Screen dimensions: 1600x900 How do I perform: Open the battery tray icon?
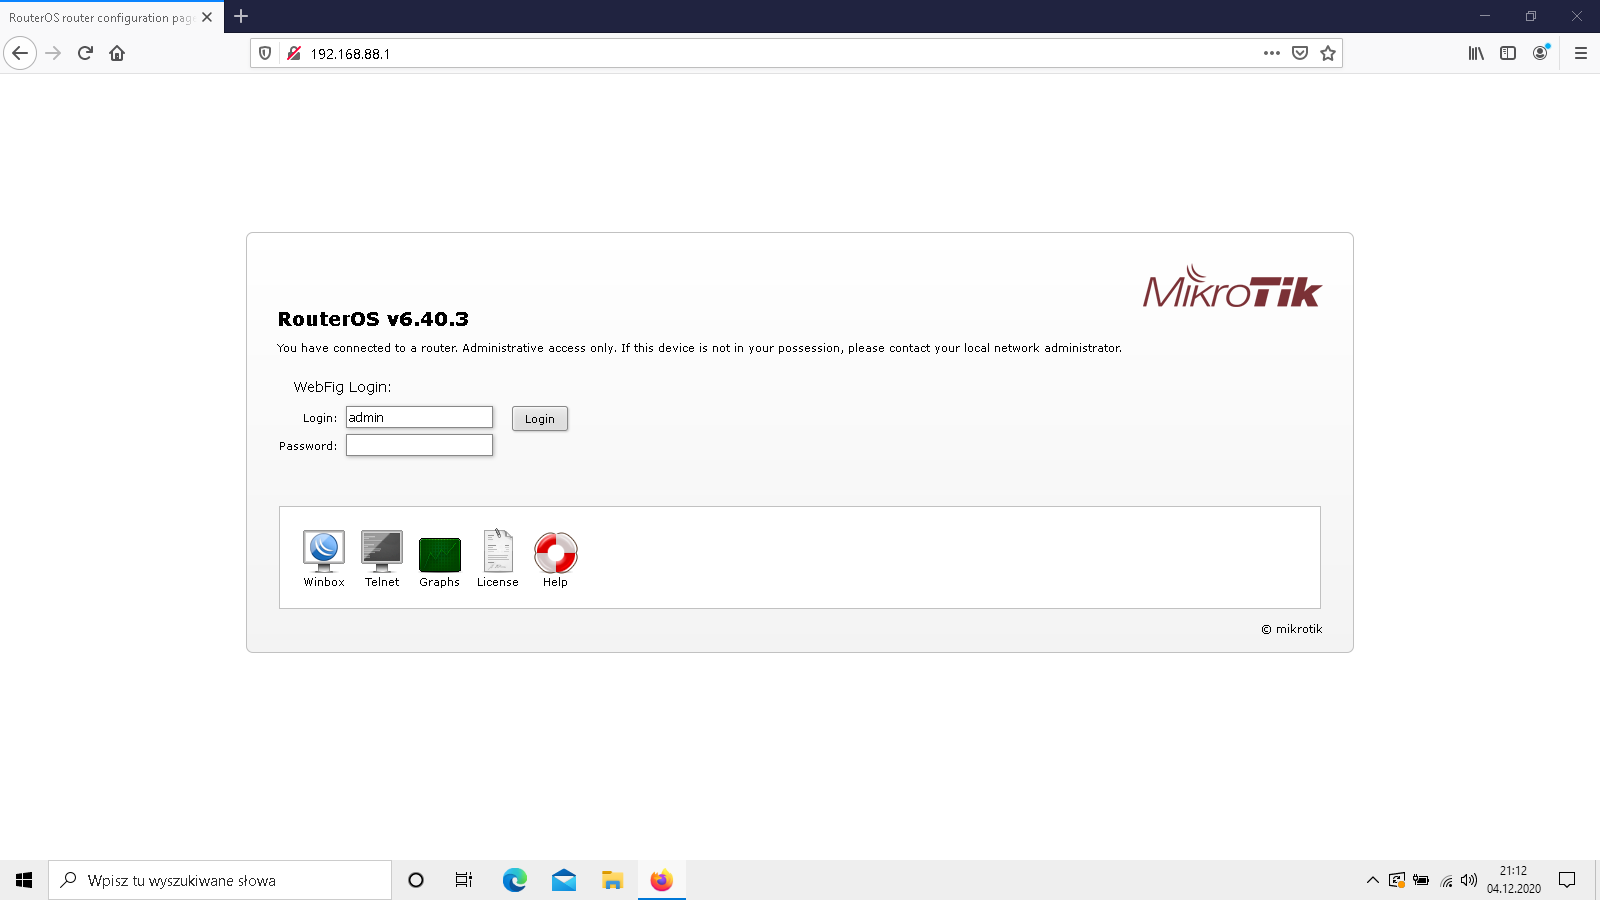(x=1421, y=880)
